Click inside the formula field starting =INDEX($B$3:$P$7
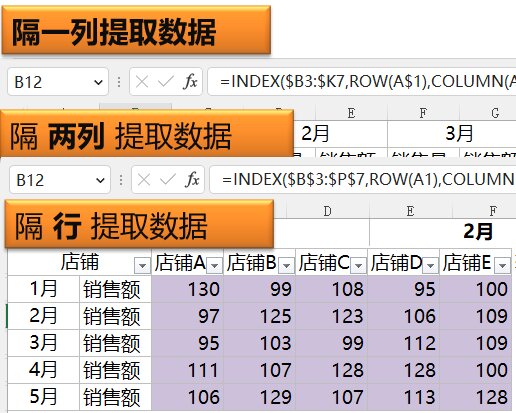This screenshot has height=413, width=516. tap(363, 180)
